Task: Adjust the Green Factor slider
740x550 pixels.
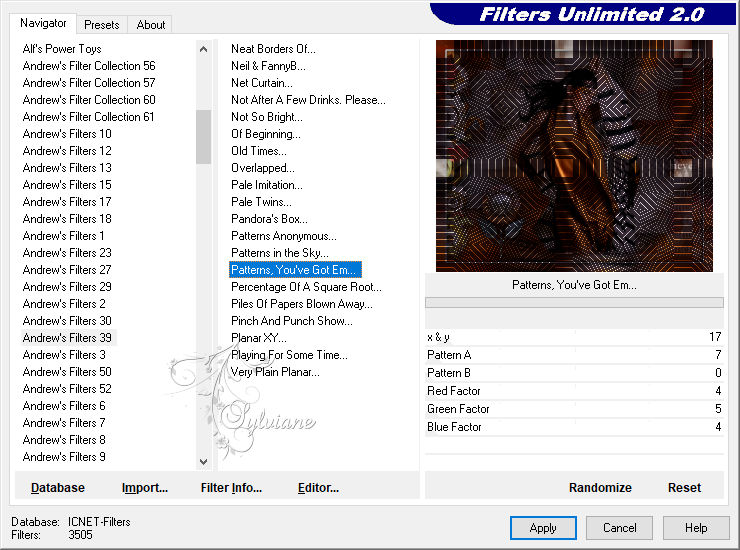Action: point(574,408)
